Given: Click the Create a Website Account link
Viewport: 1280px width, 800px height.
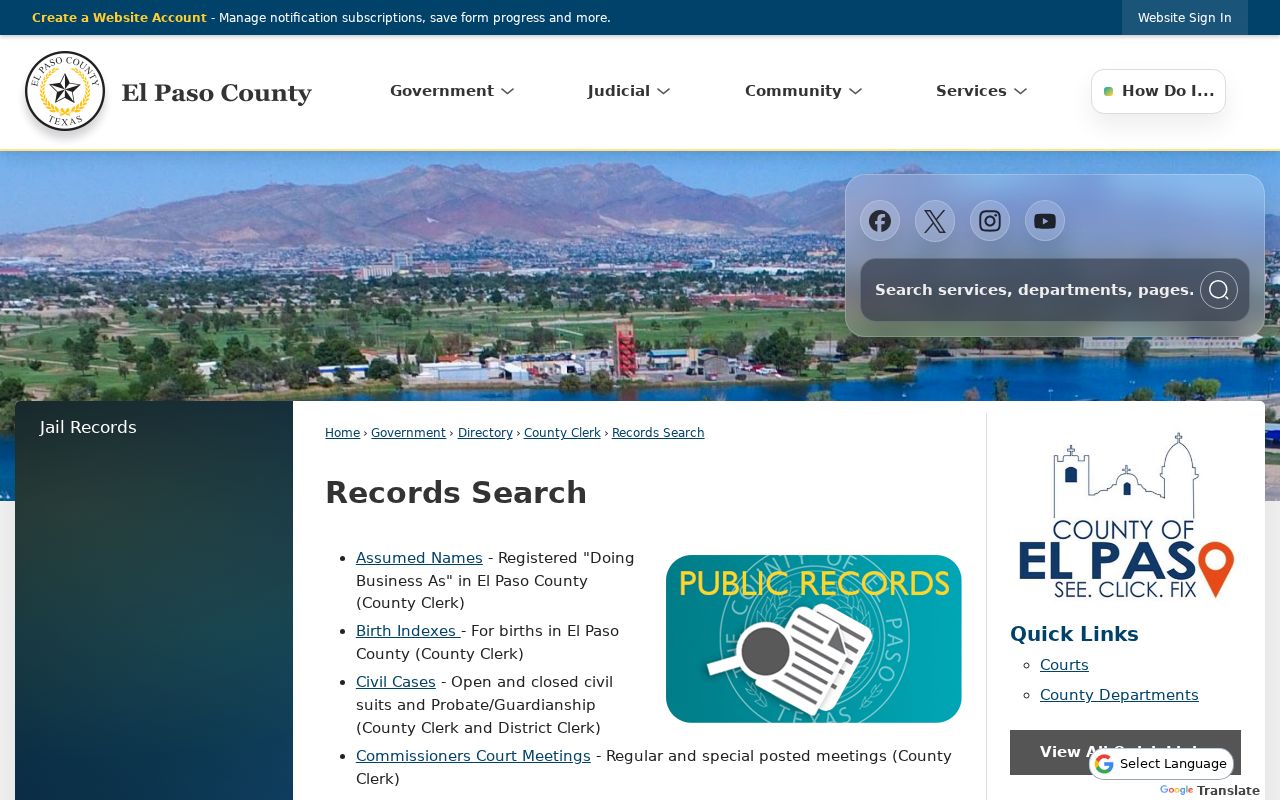Looking at the screenshot, I should (x=119, y=18).
